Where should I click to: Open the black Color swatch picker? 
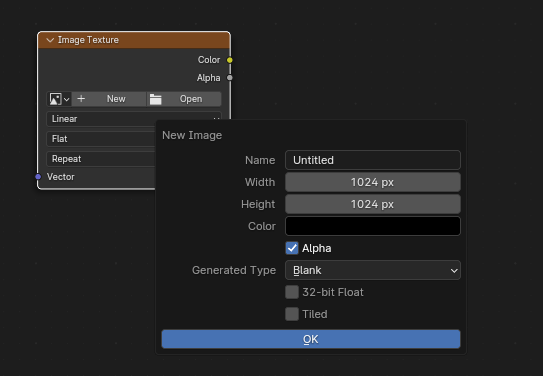coord(373,226)
